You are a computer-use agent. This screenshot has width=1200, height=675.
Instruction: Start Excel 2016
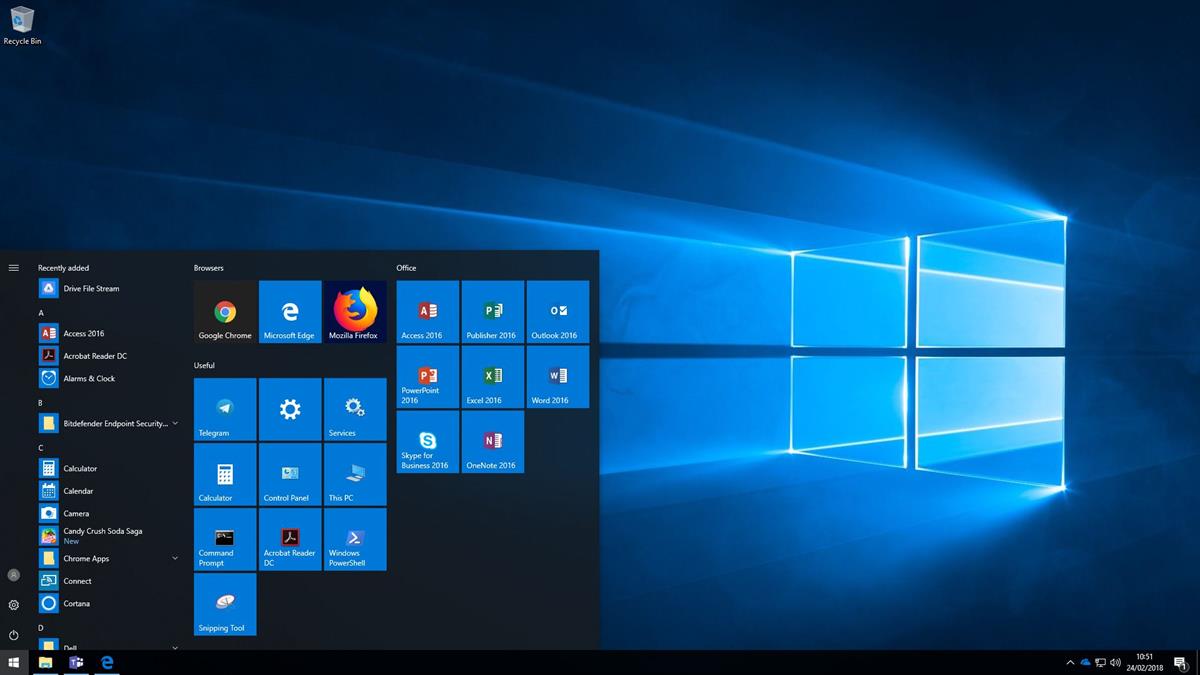pyautogui.click(x=491, y=377)
